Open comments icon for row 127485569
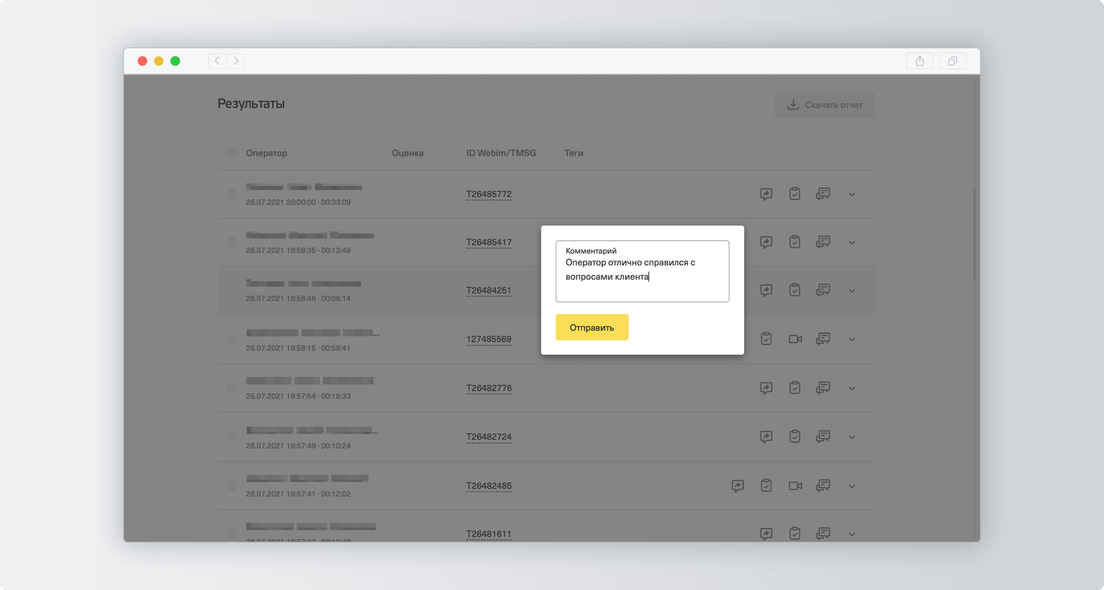This screenshot has width=1104, height=590. 823,339
